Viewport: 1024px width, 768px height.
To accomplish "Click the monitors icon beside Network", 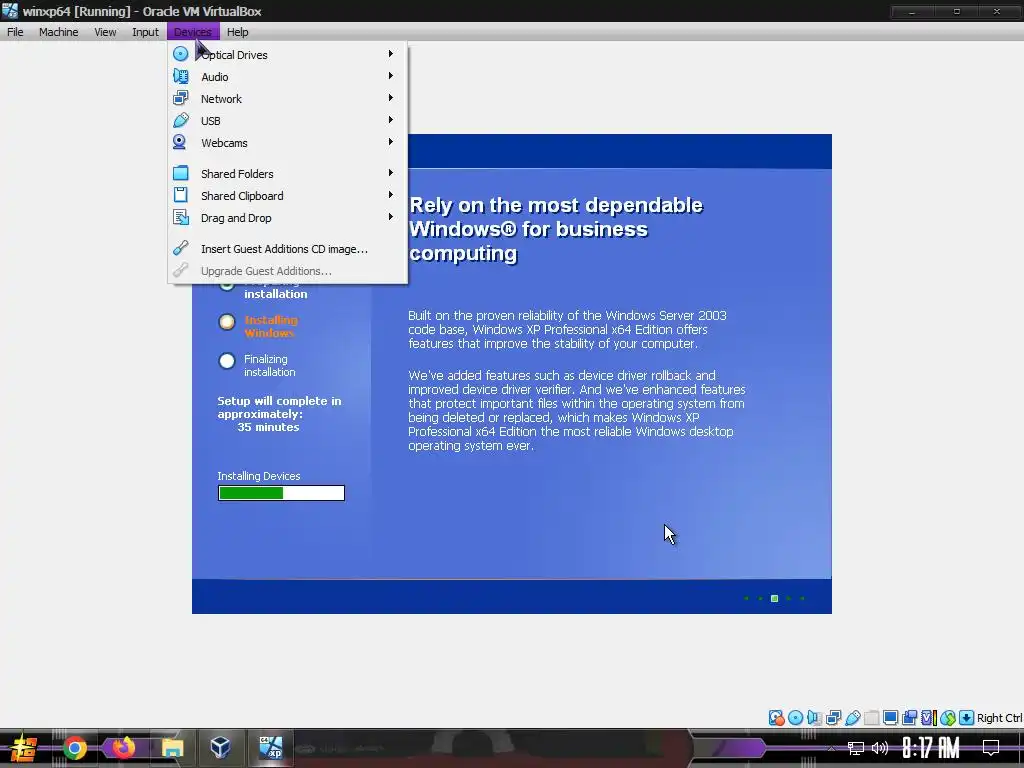I will point(180,98).
